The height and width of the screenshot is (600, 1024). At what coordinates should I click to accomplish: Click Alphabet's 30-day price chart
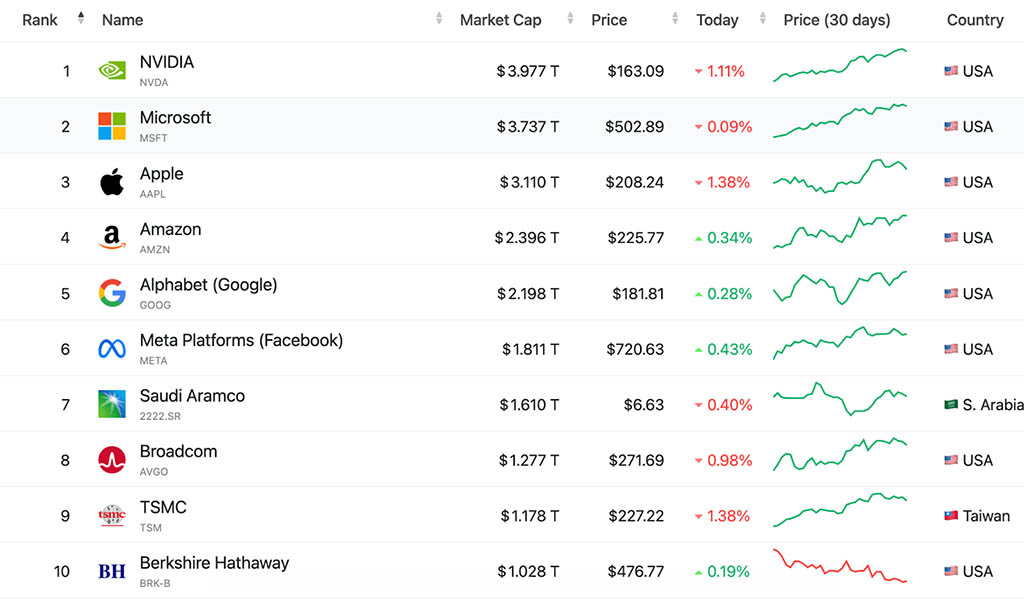[x=840, y=287]
